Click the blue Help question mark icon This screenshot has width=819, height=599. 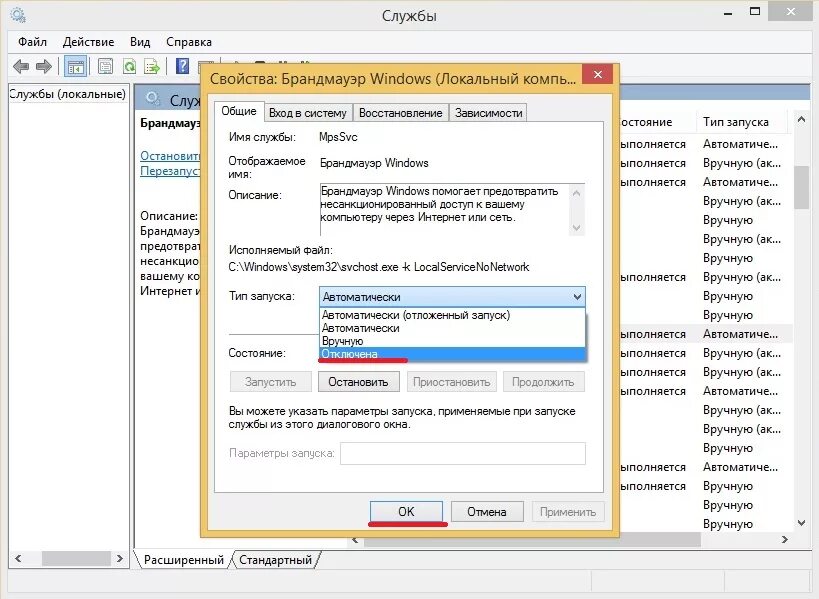[182, 66]
